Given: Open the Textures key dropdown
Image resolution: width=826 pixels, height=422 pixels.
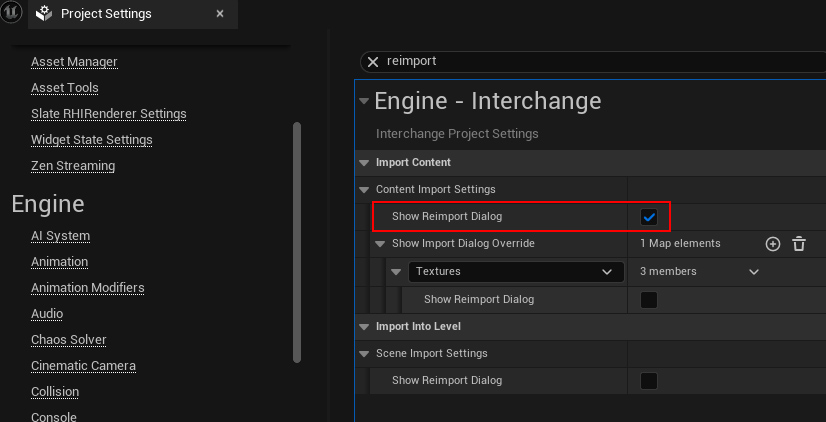Looking at the screenshot, I should pos(516,272).
